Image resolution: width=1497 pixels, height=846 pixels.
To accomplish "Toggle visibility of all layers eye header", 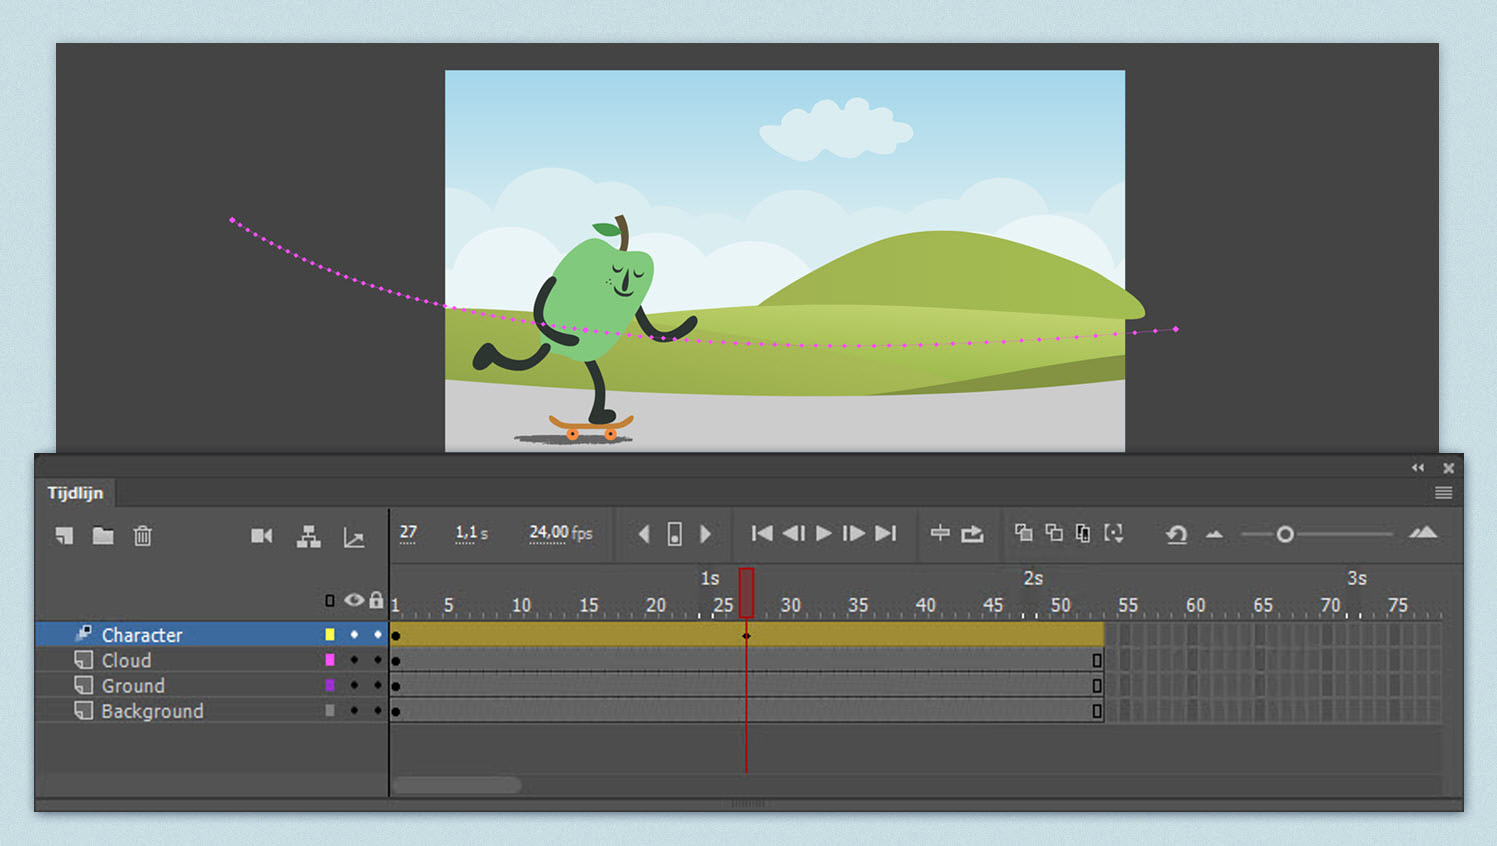I will tap(354, 600).
